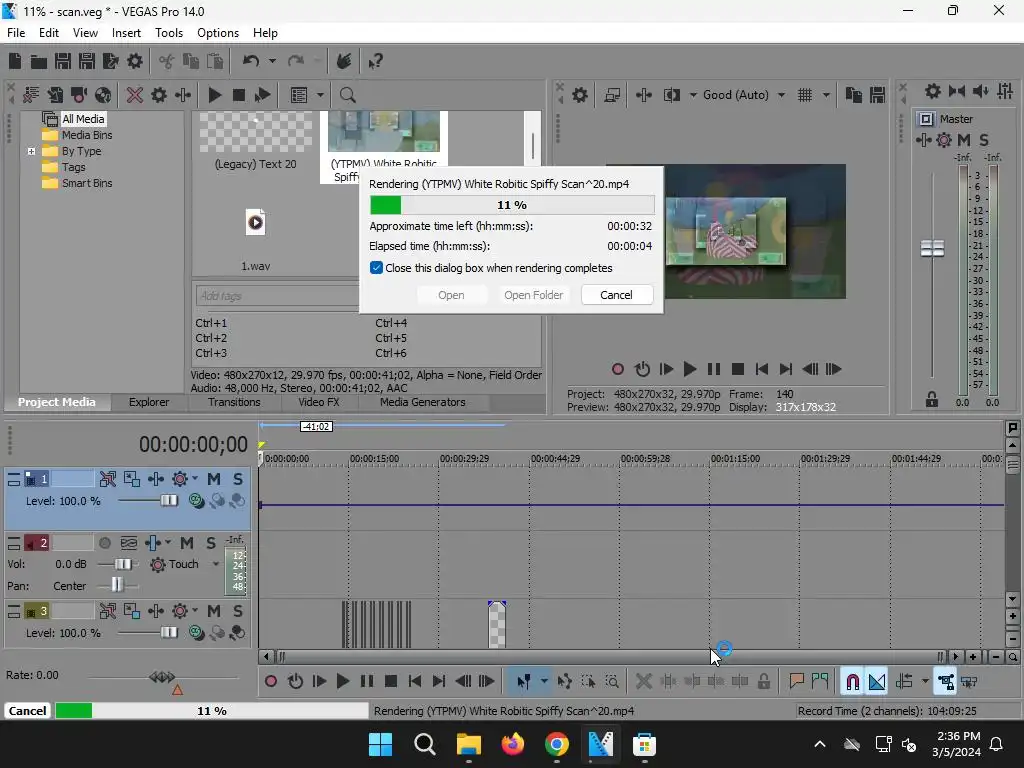The width and height of the screenshot is (1024, 768).
Task: Switch to the Video FX tab
Action: pyautogui.click(x=319, y=402)
